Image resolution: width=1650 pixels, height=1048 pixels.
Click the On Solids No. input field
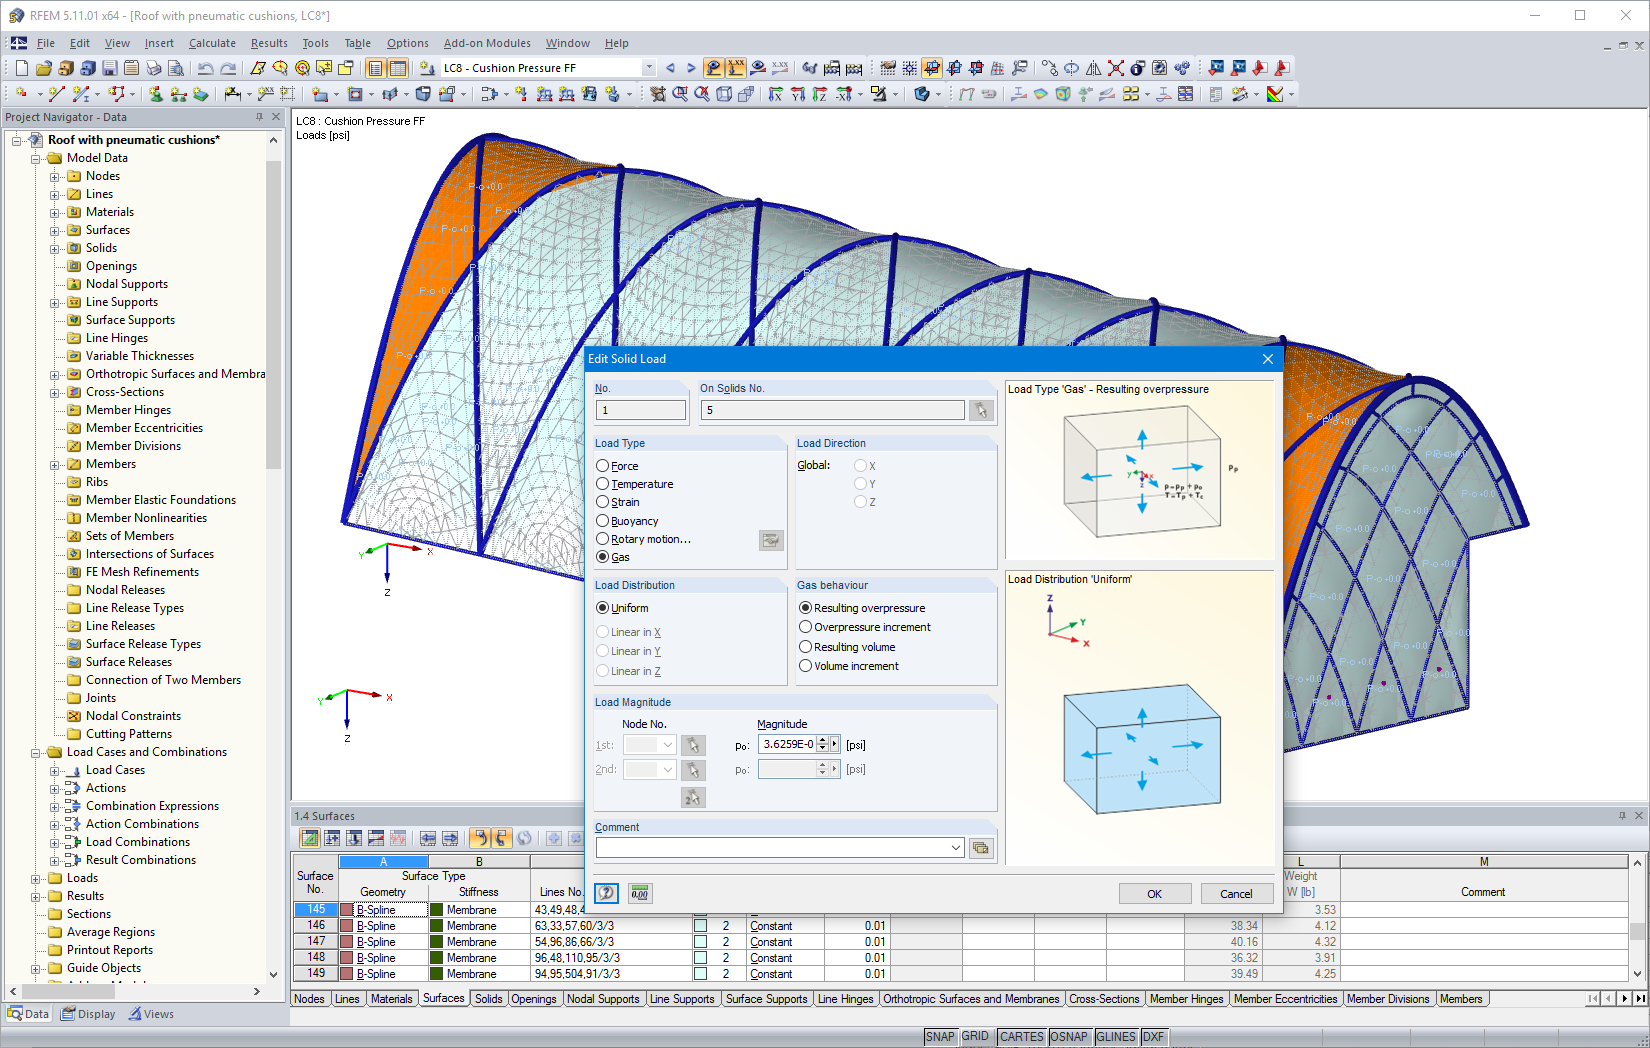point(833,410)
